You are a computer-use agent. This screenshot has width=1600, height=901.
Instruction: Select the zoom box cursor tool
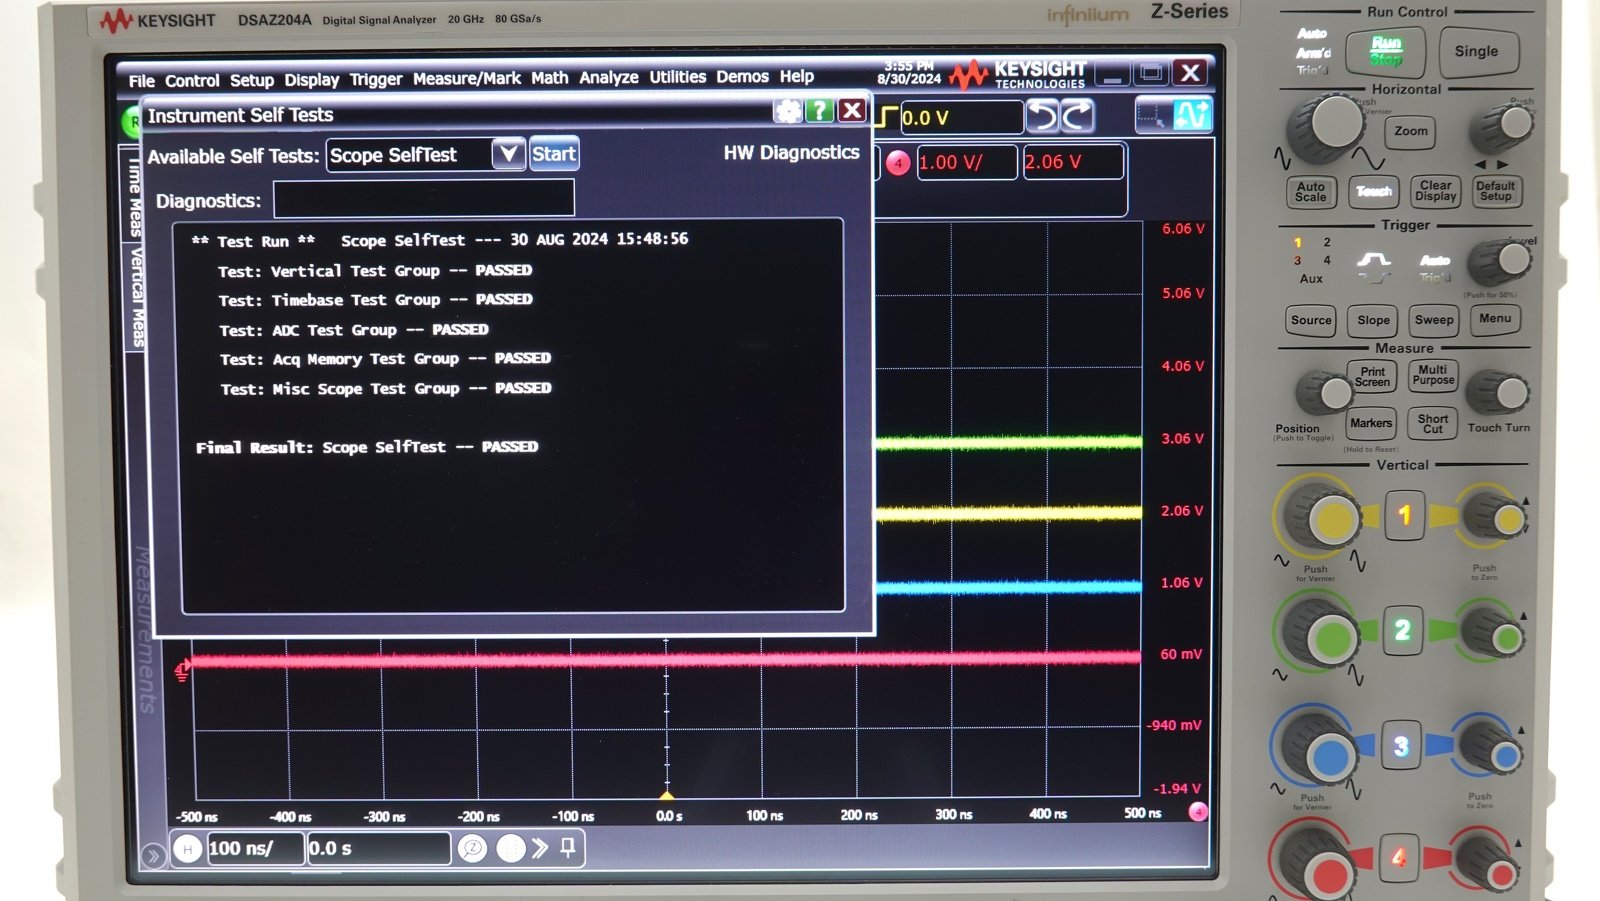click(1152, 116)
